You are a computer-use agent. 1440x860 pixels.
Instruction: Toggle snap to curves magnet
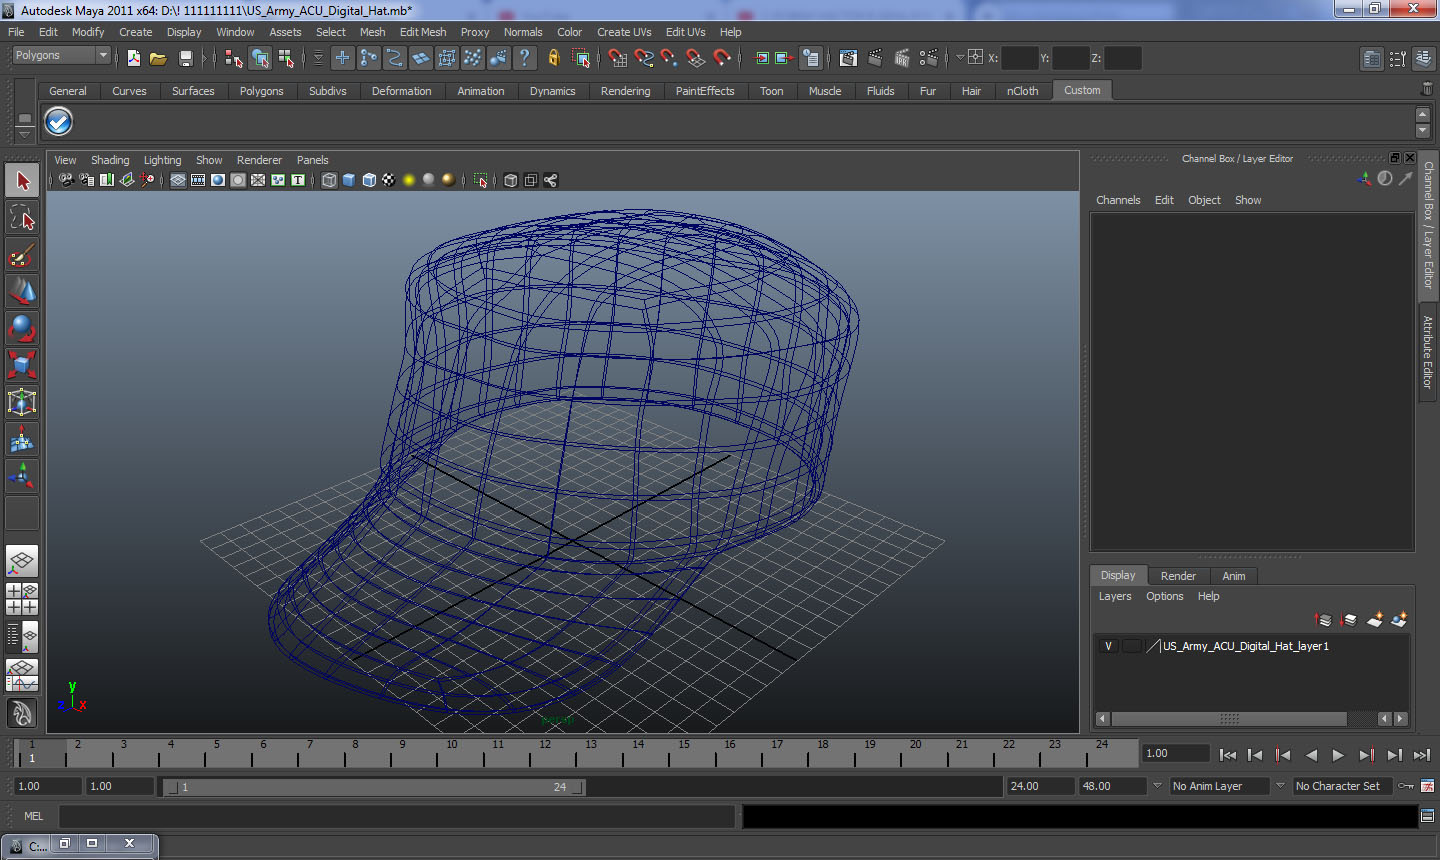[644, 58]
